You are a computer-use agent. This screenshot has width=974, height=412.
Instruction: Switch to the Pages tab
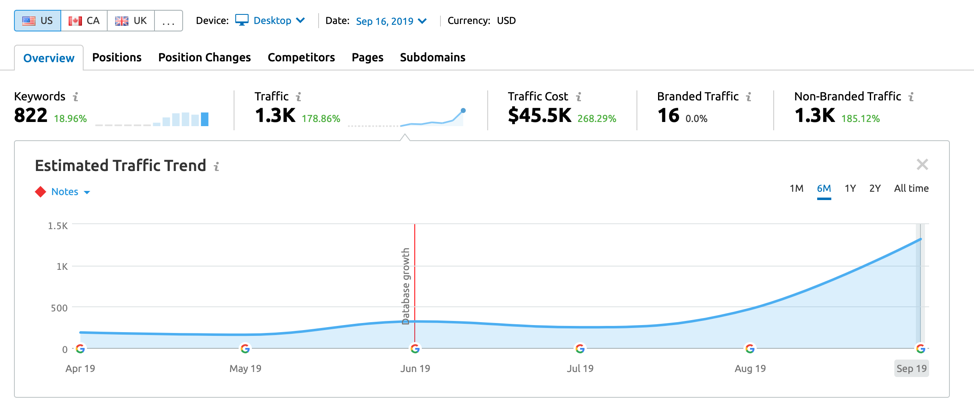367,57
